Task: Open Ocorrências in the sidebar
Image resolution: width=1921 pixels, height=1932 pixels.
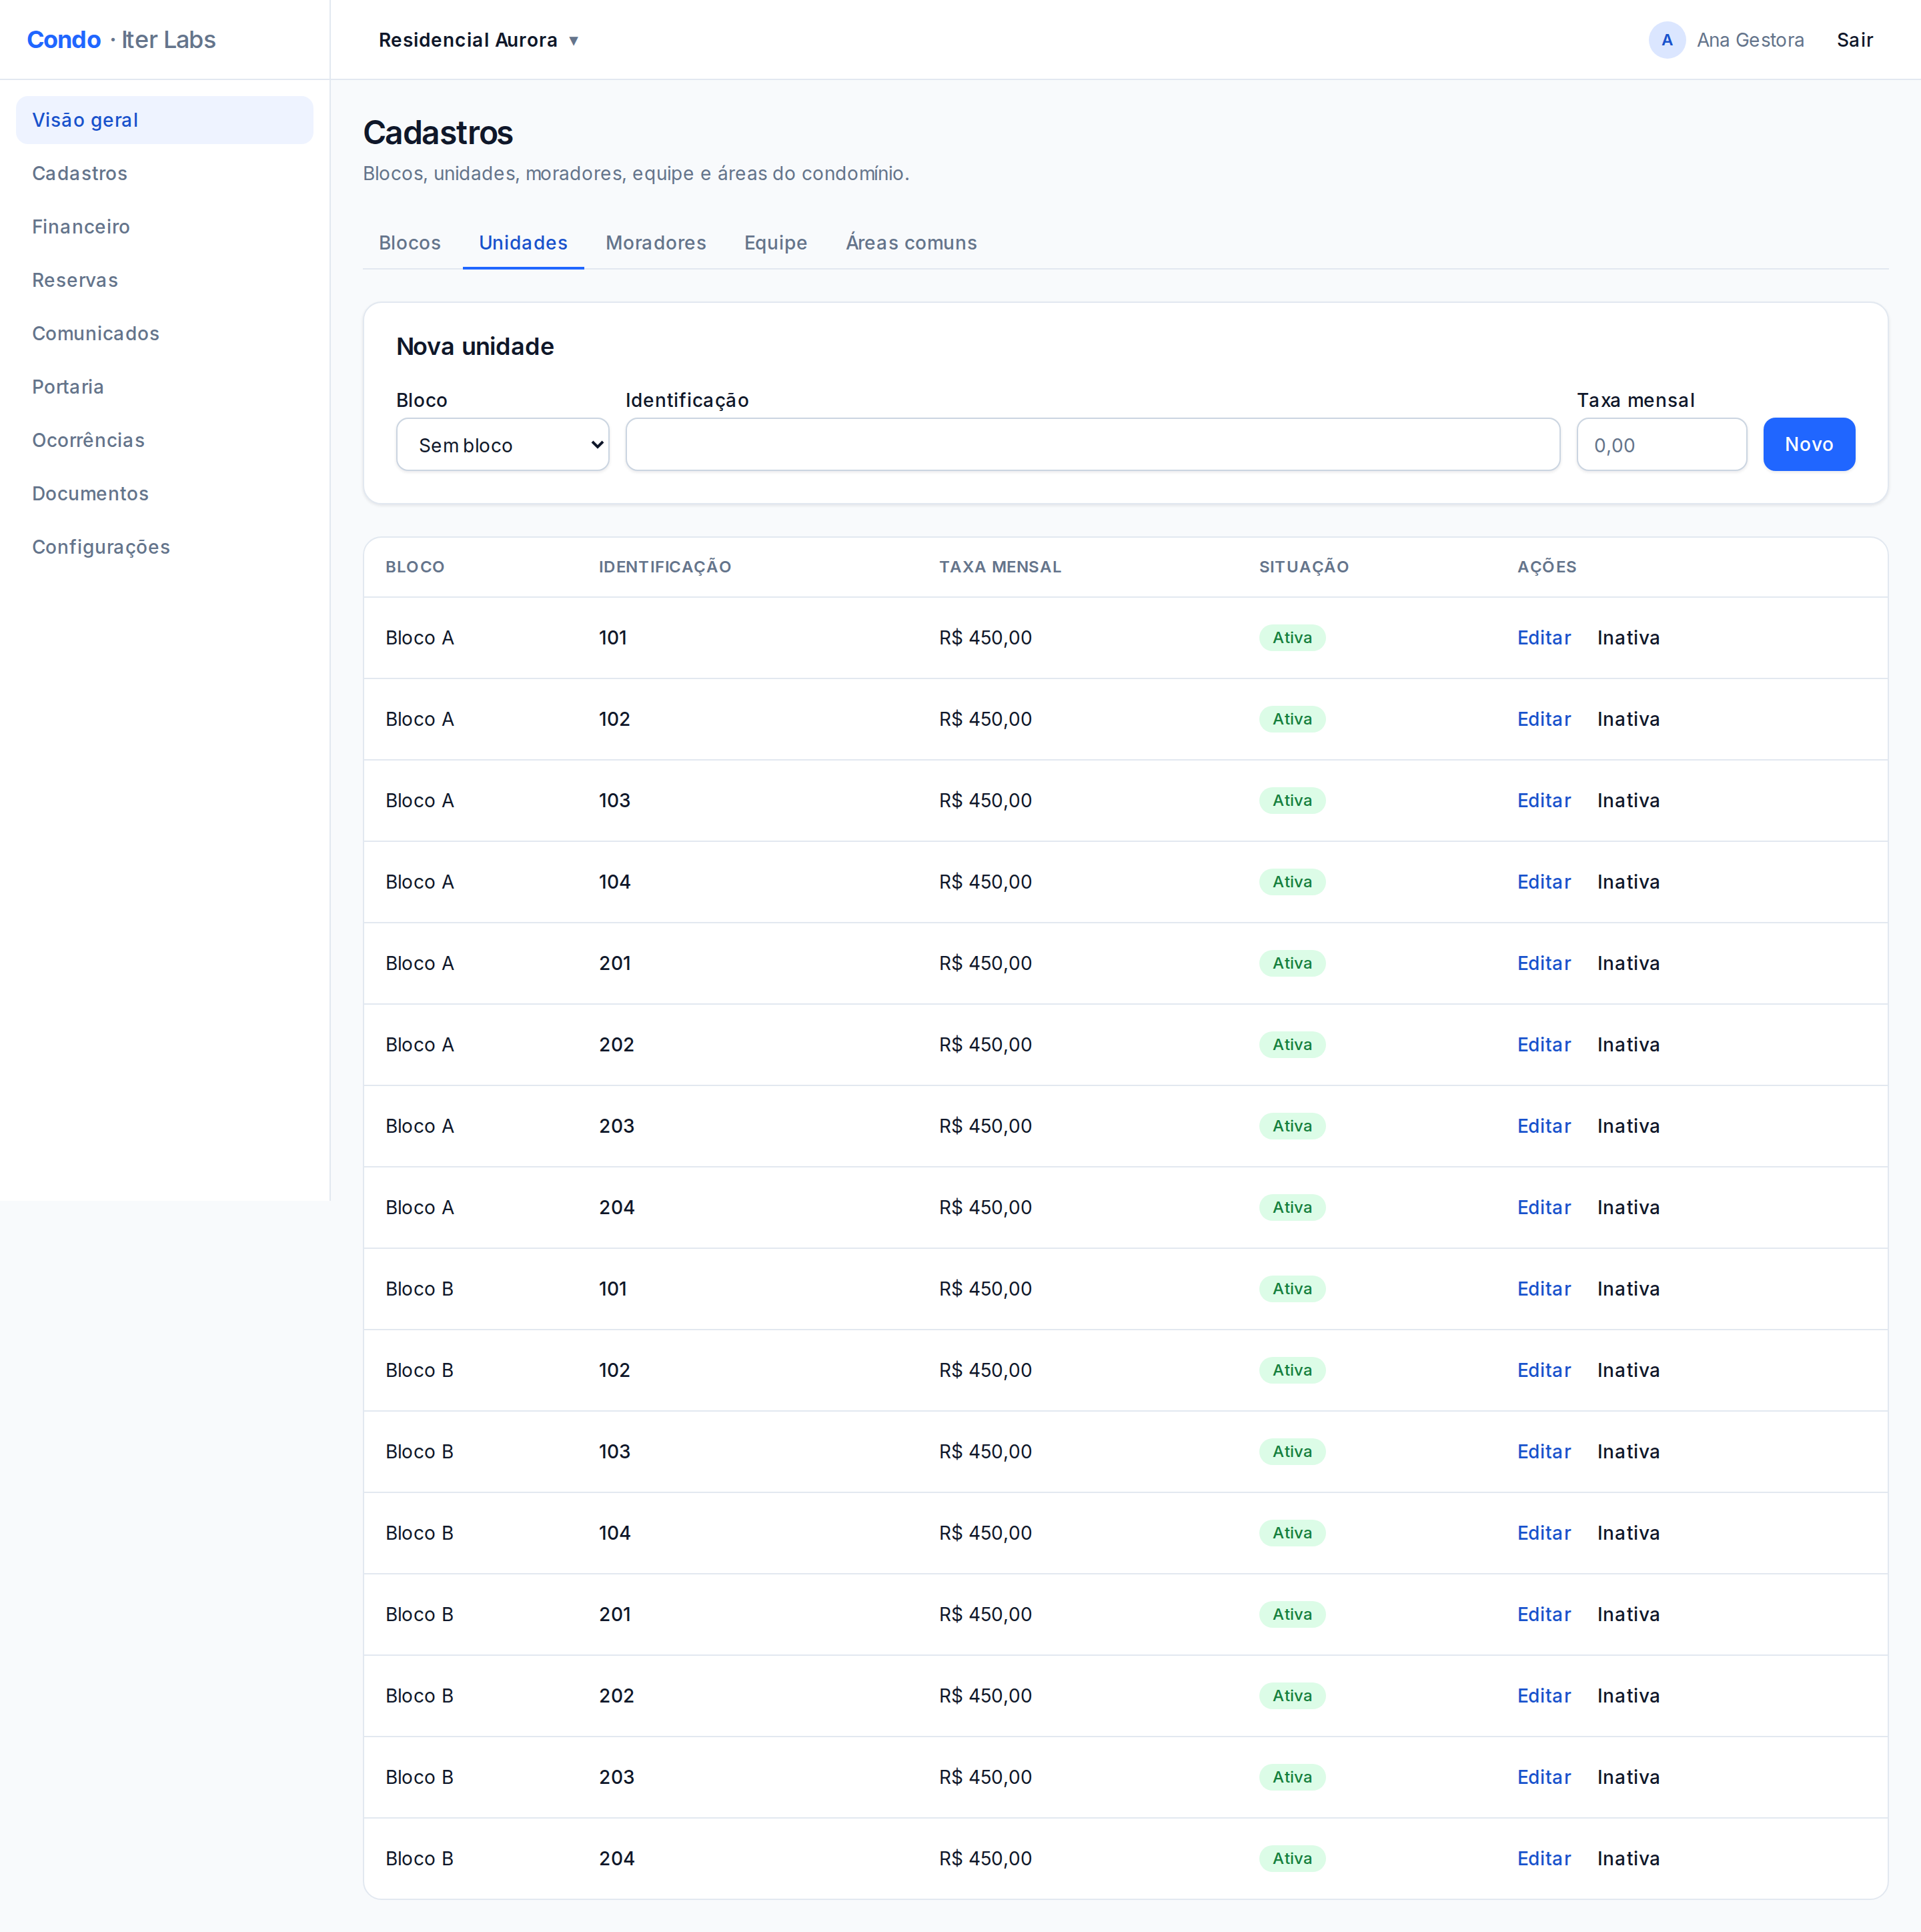Action: click(x=164, y=440)
